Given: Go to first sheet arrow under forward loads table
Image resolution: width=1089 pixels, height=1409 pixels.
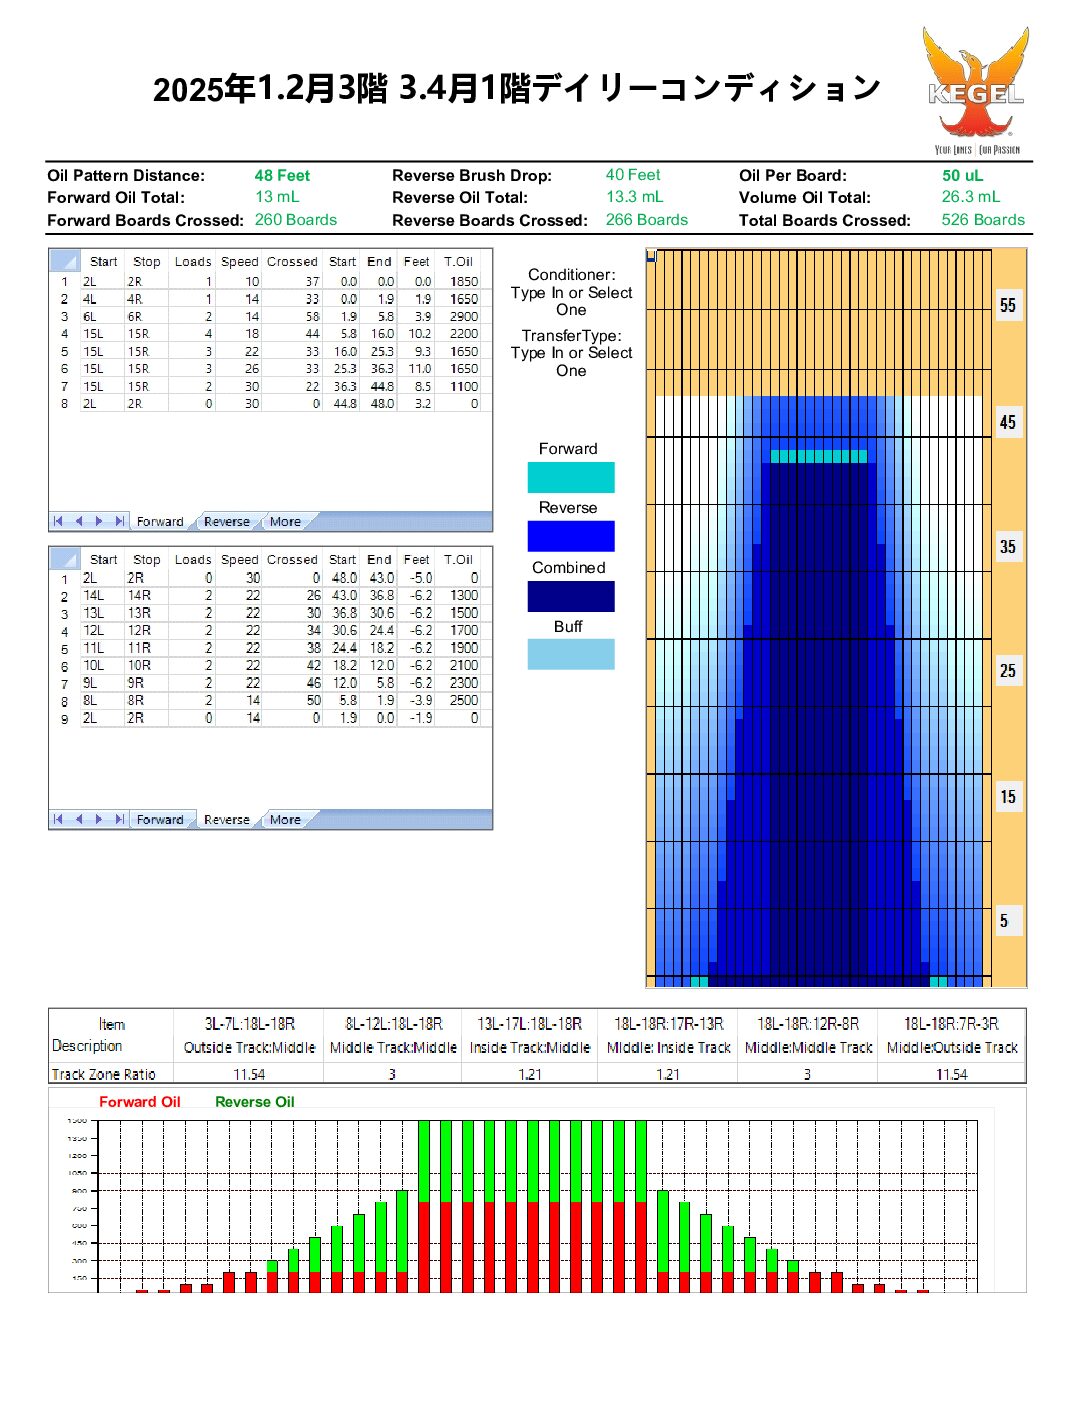Looking at the screenshot, I should click(x=58, y=521).
